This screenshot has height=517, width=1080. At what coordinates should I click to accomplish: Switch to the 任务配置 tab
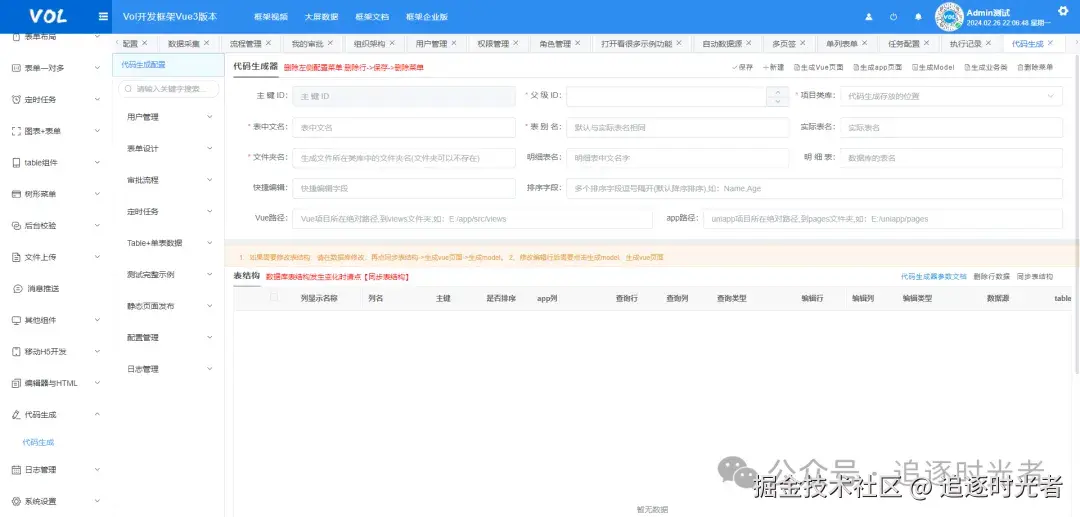904,43
